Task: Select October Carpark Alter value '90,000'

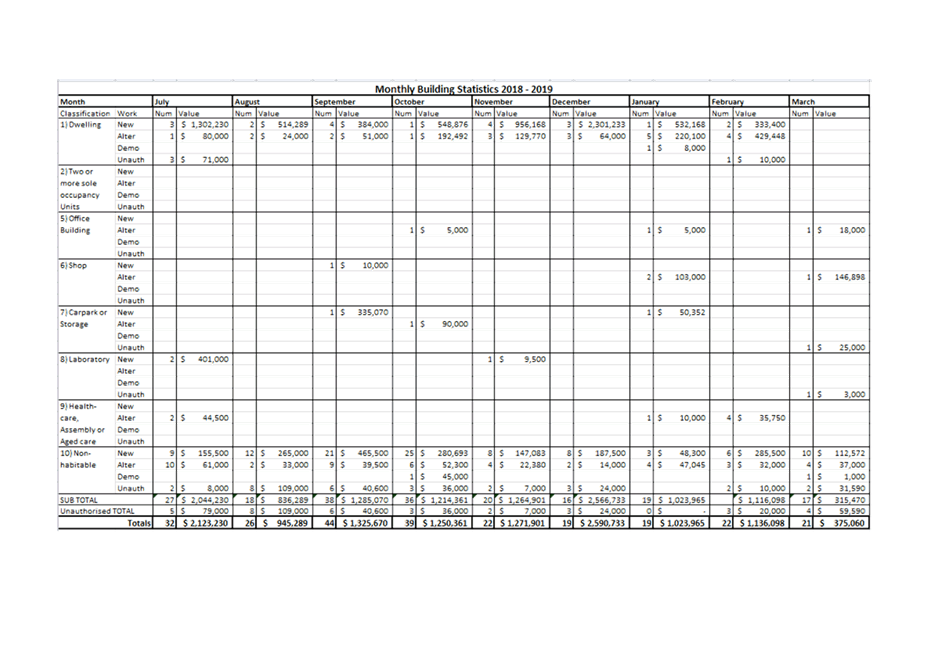Action: 455,324
